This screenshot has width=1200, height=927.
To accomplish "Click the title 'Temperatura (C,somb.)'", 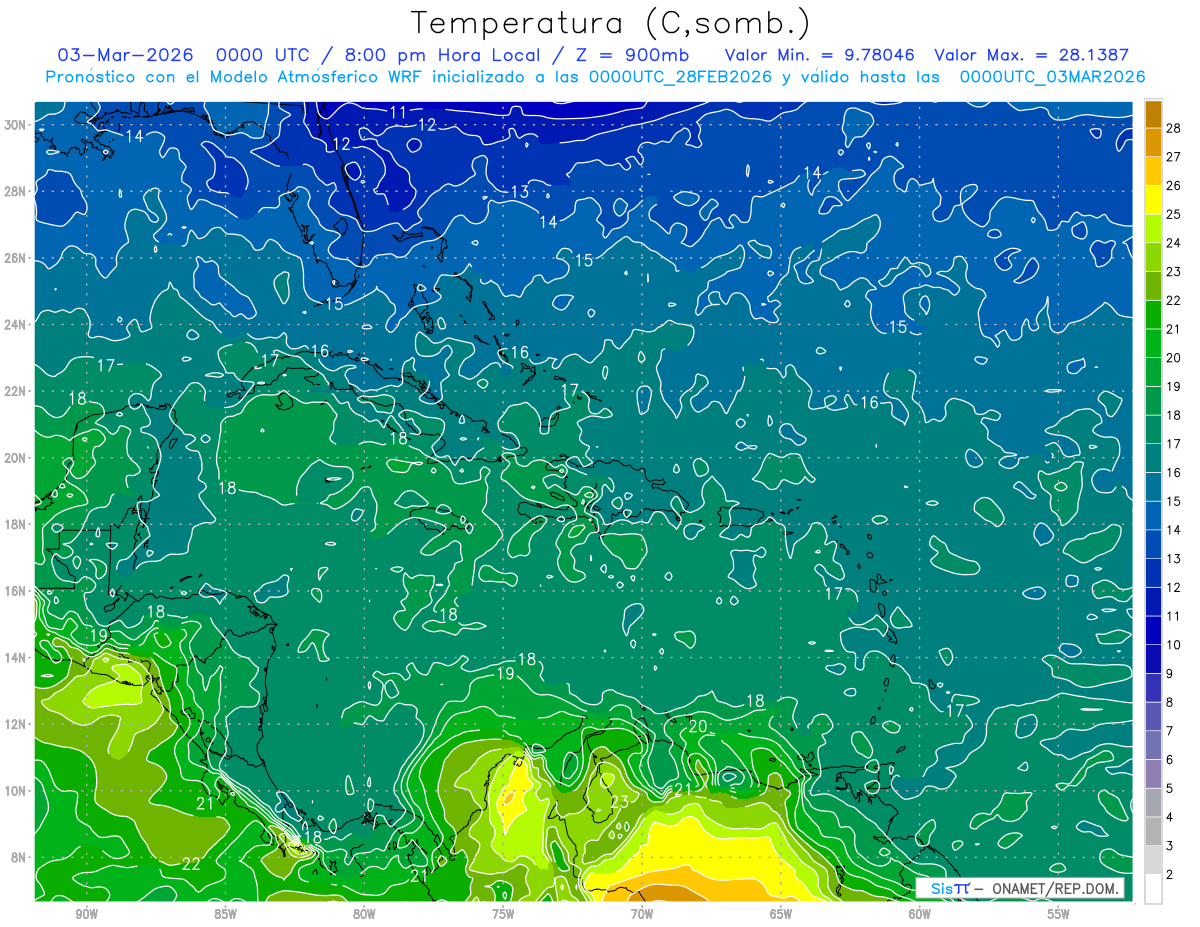I will 611,23.
